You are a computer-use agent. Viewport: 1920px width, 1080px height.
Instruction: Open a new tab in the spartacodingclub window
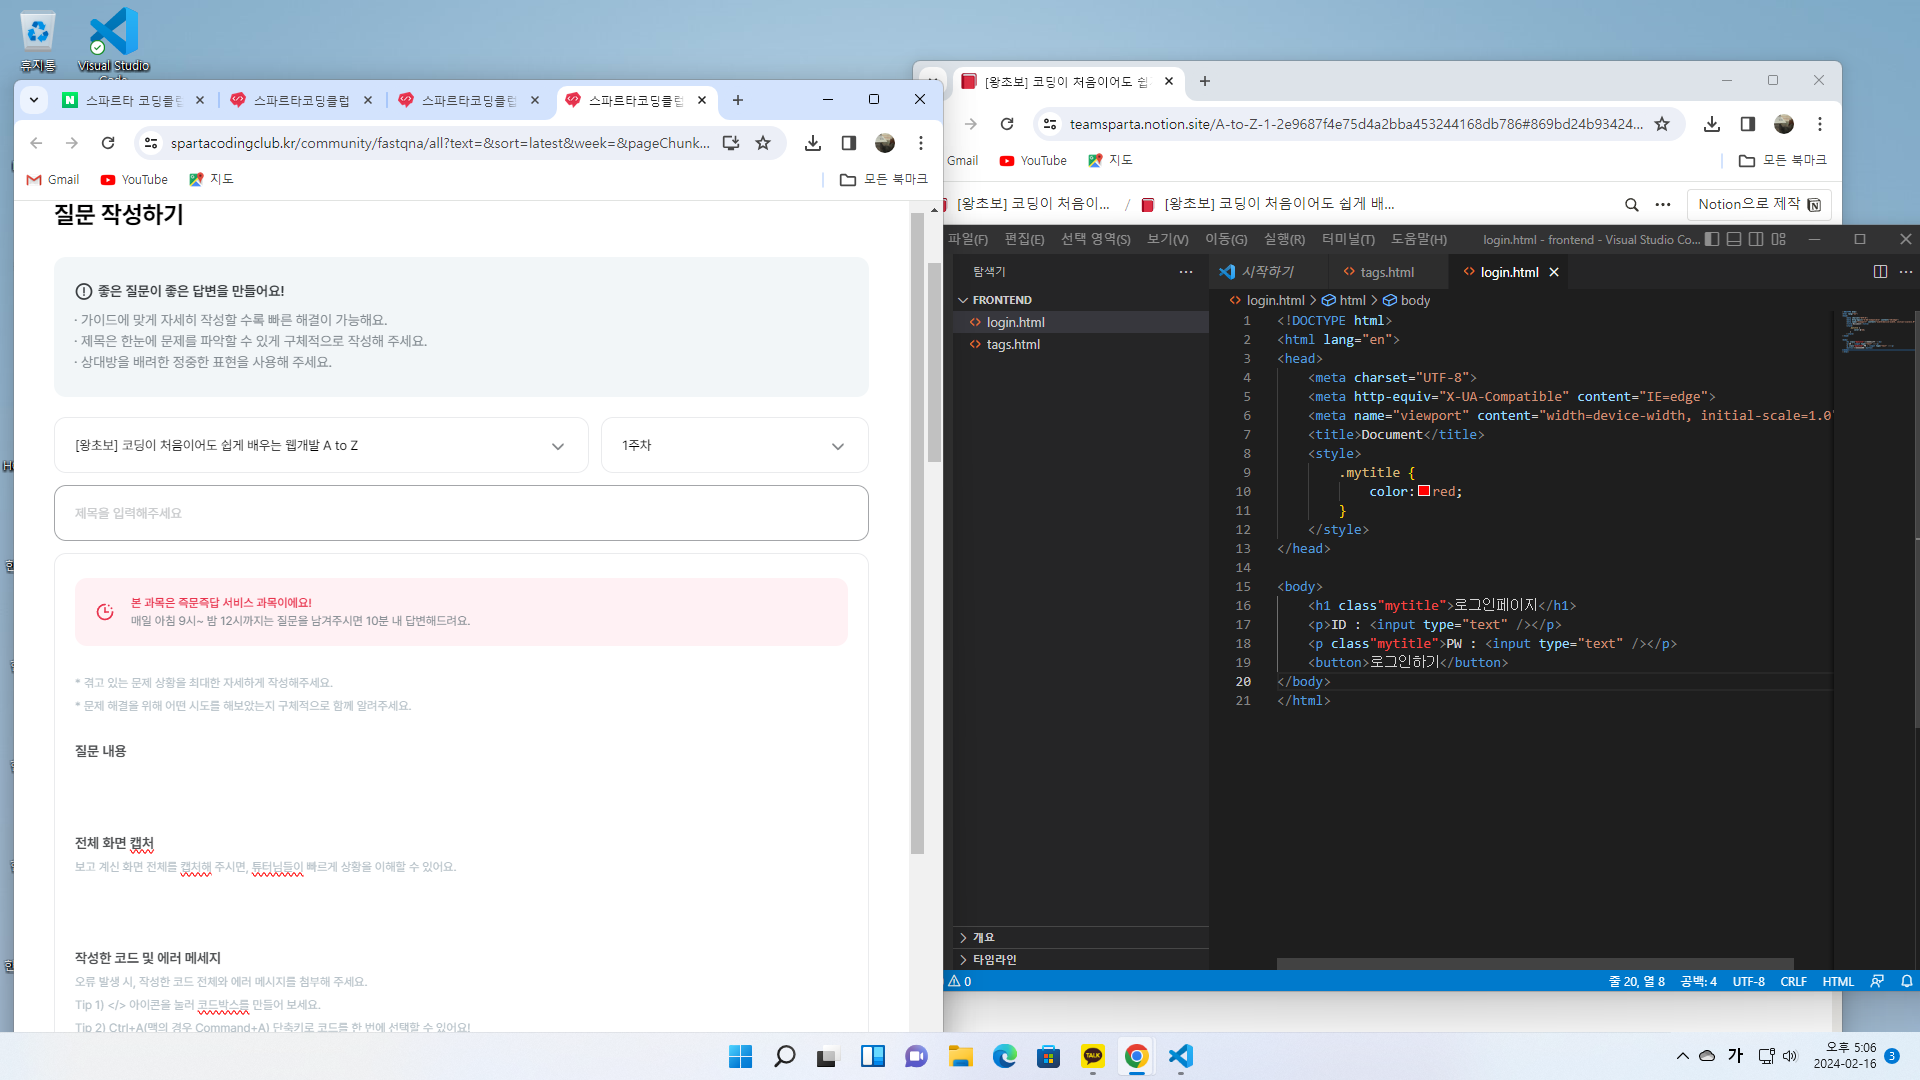(738, 100)
